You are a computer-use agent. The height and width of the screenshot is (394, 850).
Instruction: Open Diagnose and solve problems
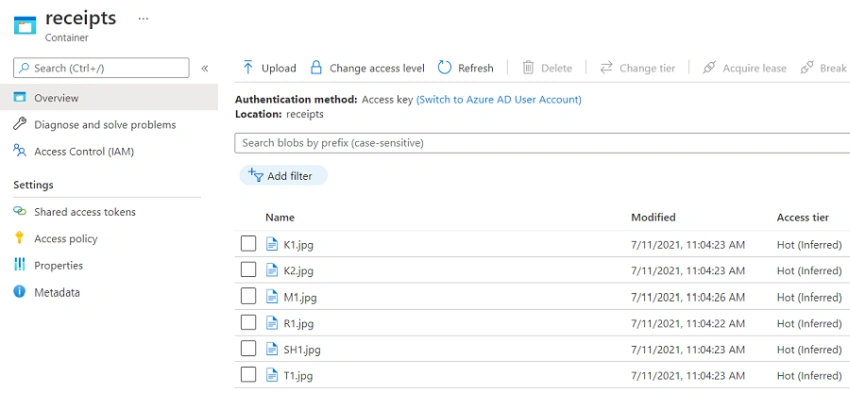coord(105,125)
